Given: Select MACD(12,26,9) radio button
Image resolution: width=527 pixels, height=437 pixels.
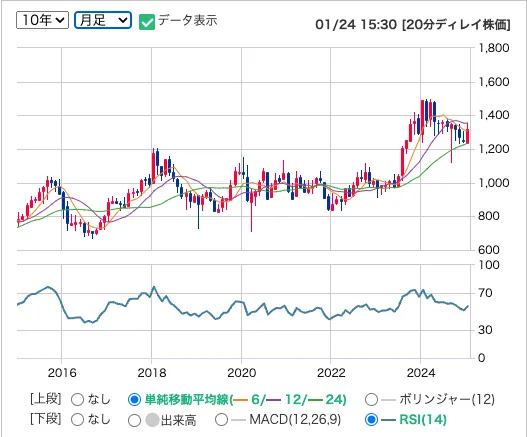Looking at the screenshot, I should [x=221, y=420].
